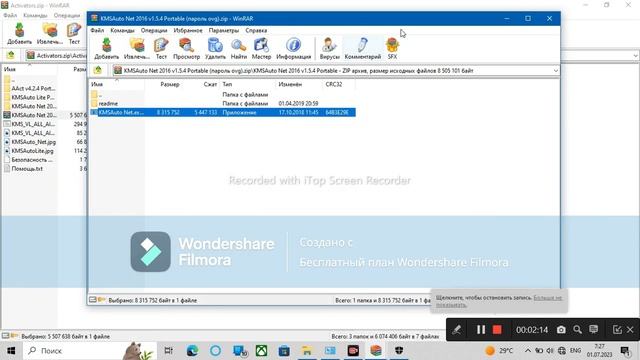
Task: Start the Вирусы scan tool
Action: tap(329, 48)
